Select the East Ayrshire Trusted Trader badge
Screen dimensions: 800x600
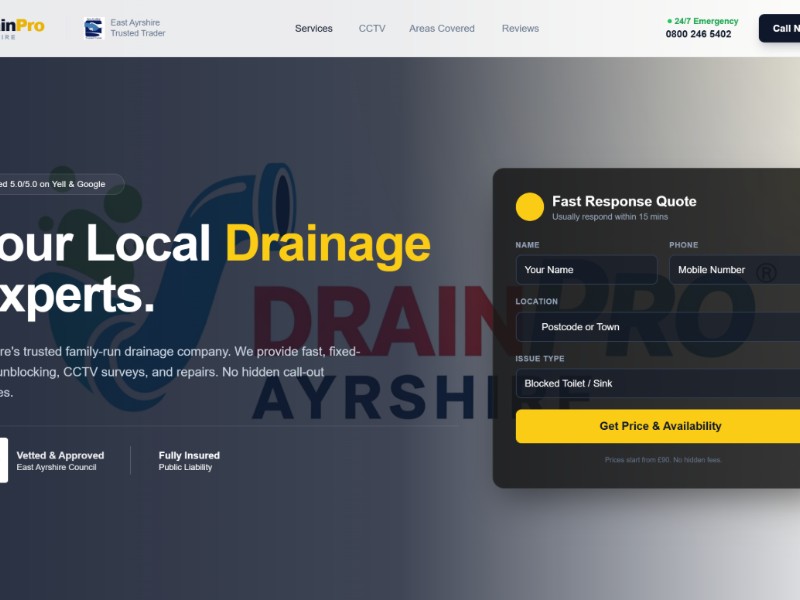pyautogui.click(x=125, y=27)
